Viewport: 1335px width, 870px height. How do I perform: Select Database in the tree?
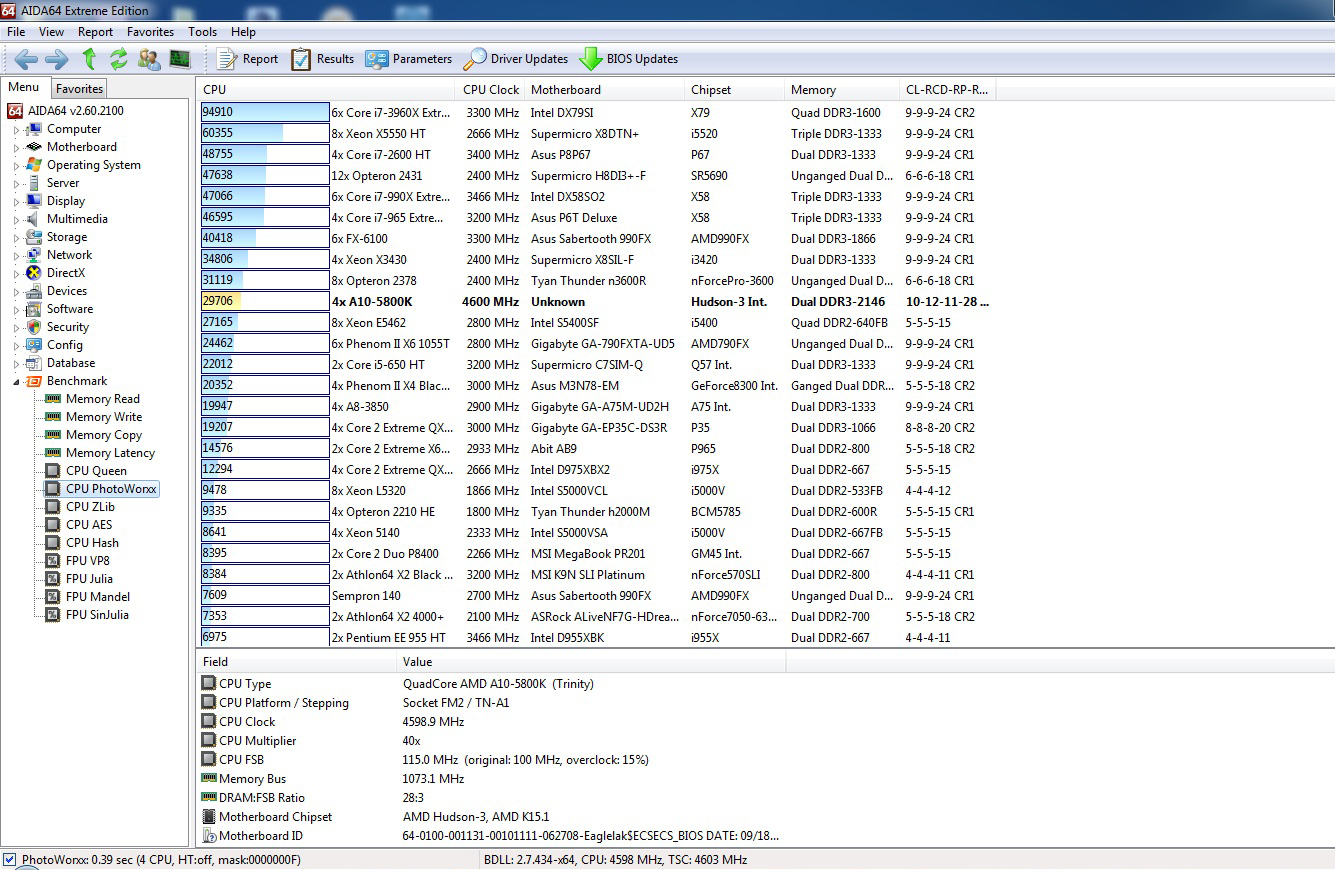coord(71,363)
